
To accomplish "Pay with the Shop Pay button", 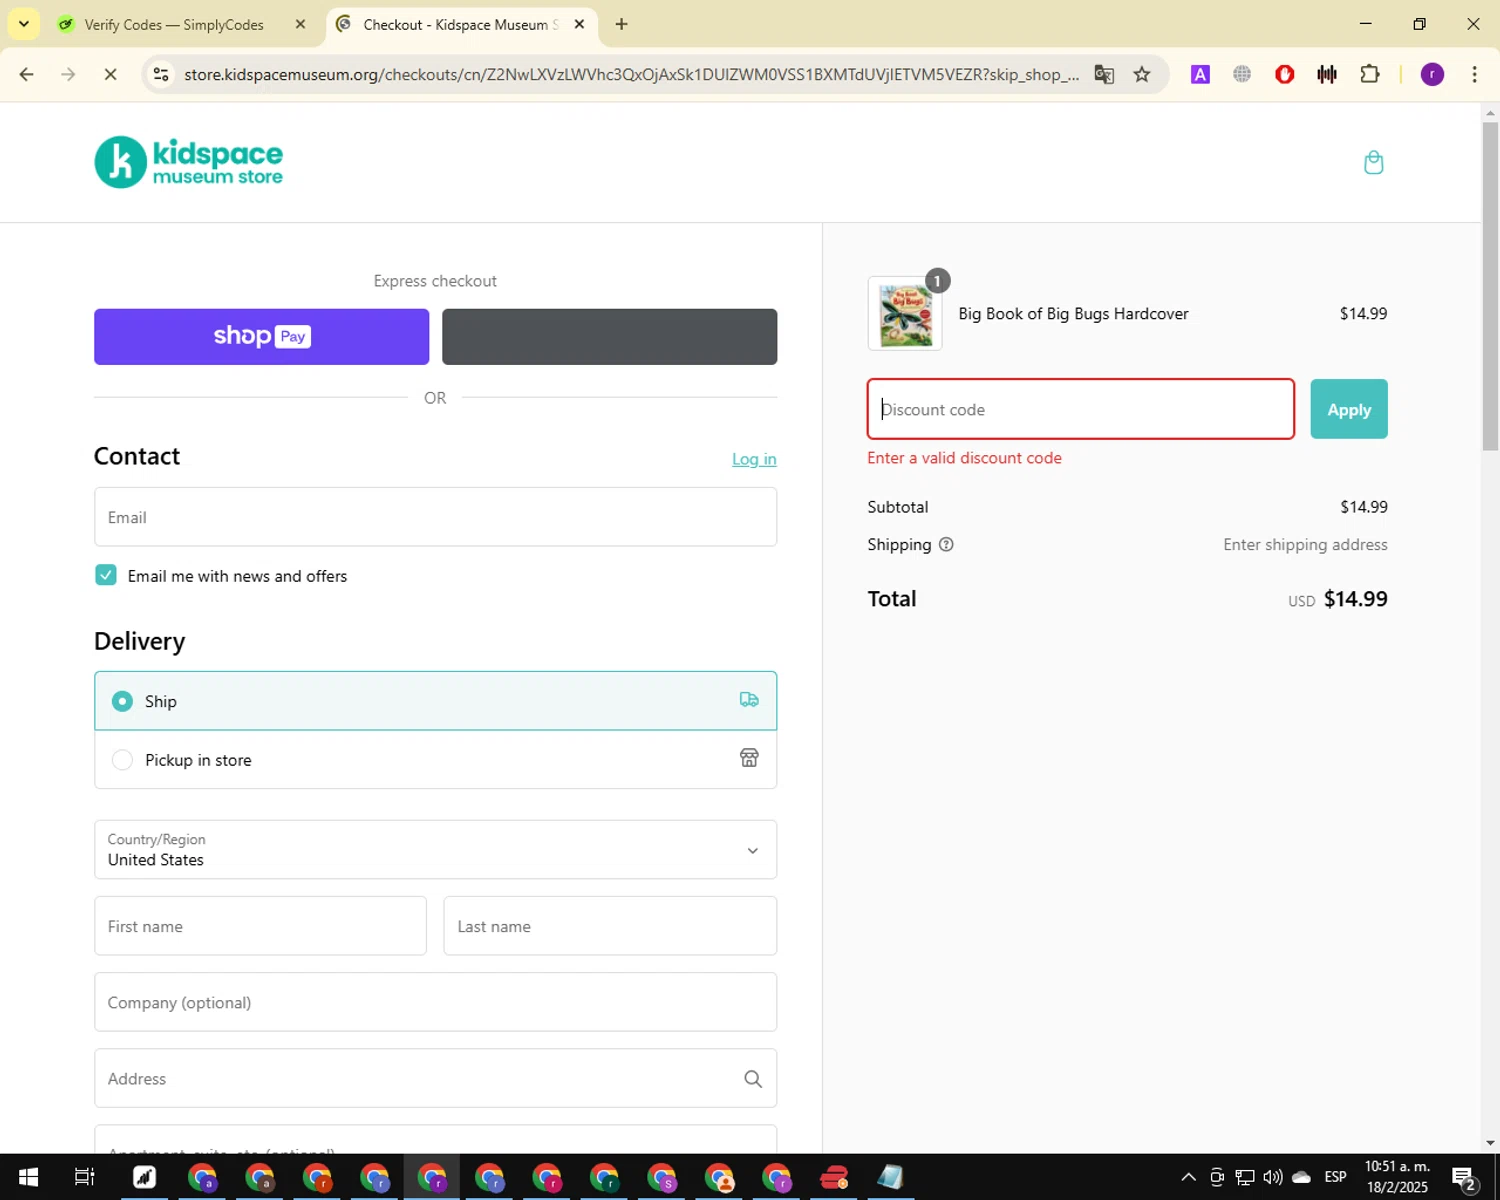I will (x=261, y=336).
